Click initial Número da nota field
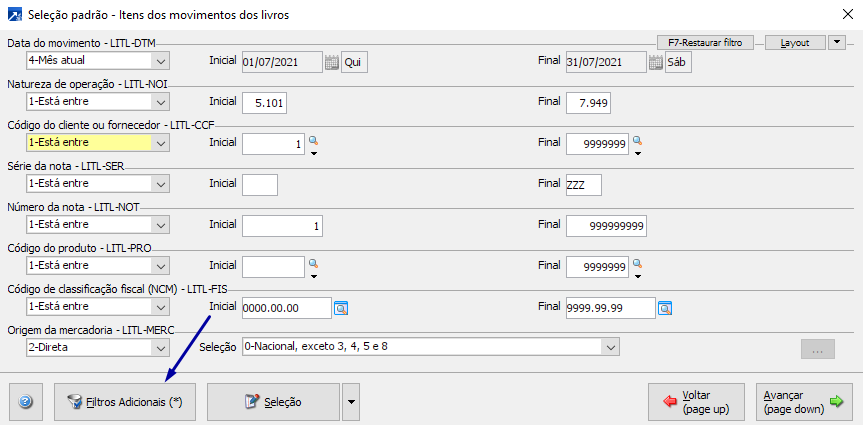Viewport: 863px width, 425px height. [x=283, y=226]
